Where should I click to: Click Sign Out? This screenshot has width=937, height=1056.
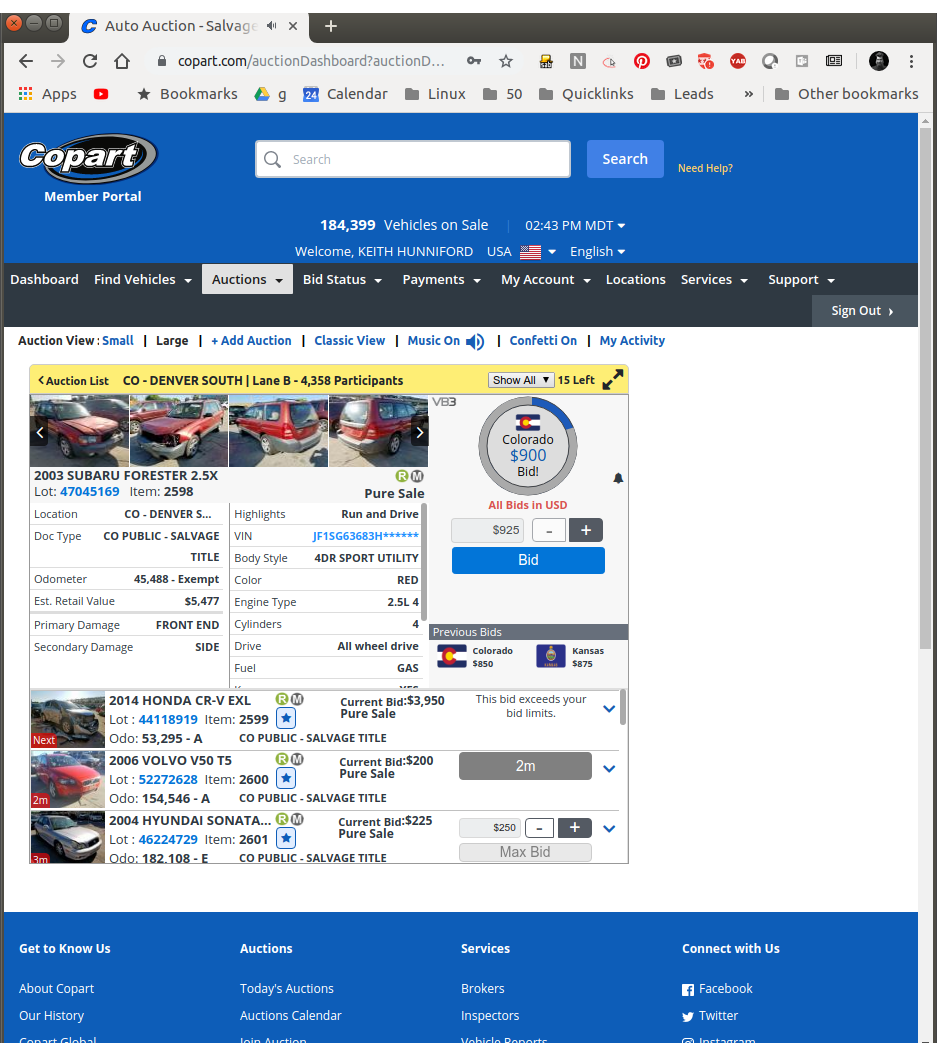864,310
